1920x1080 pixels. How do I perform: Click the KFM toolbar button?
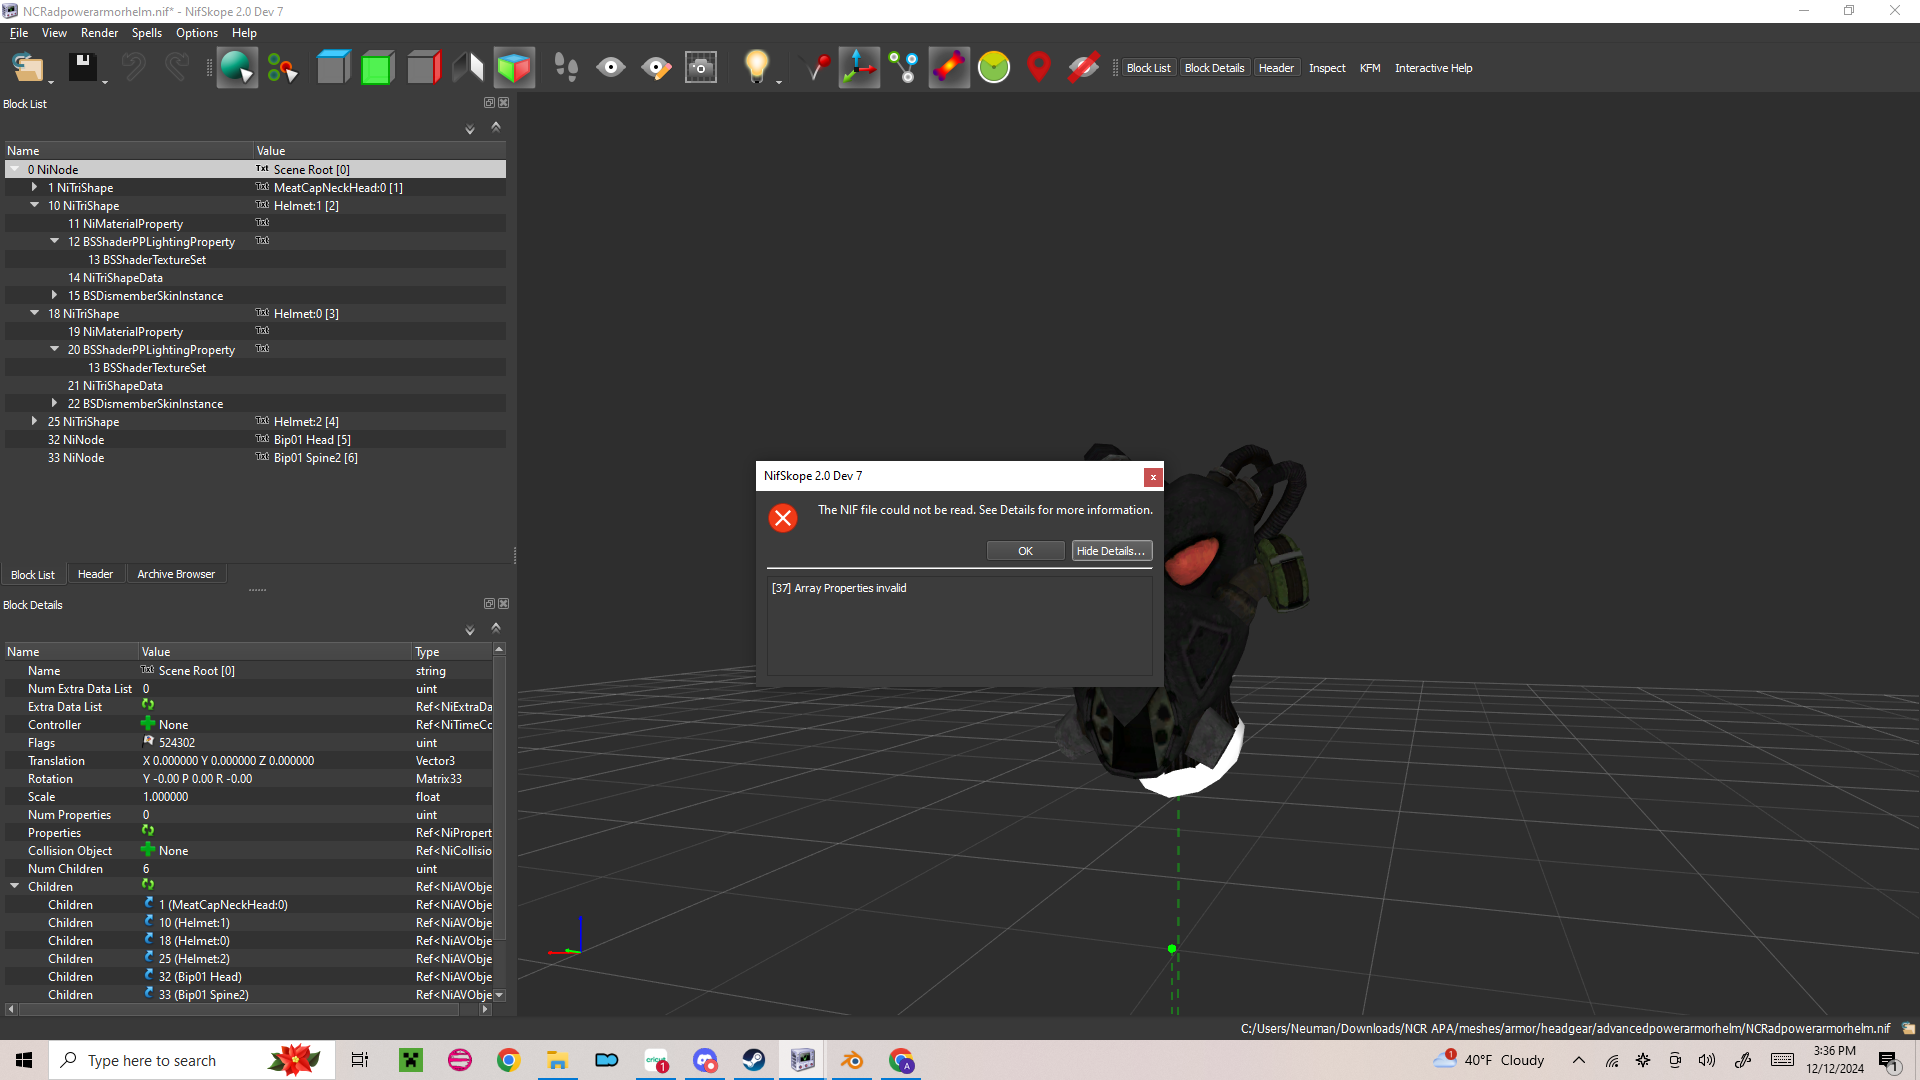click(1370, 68)
